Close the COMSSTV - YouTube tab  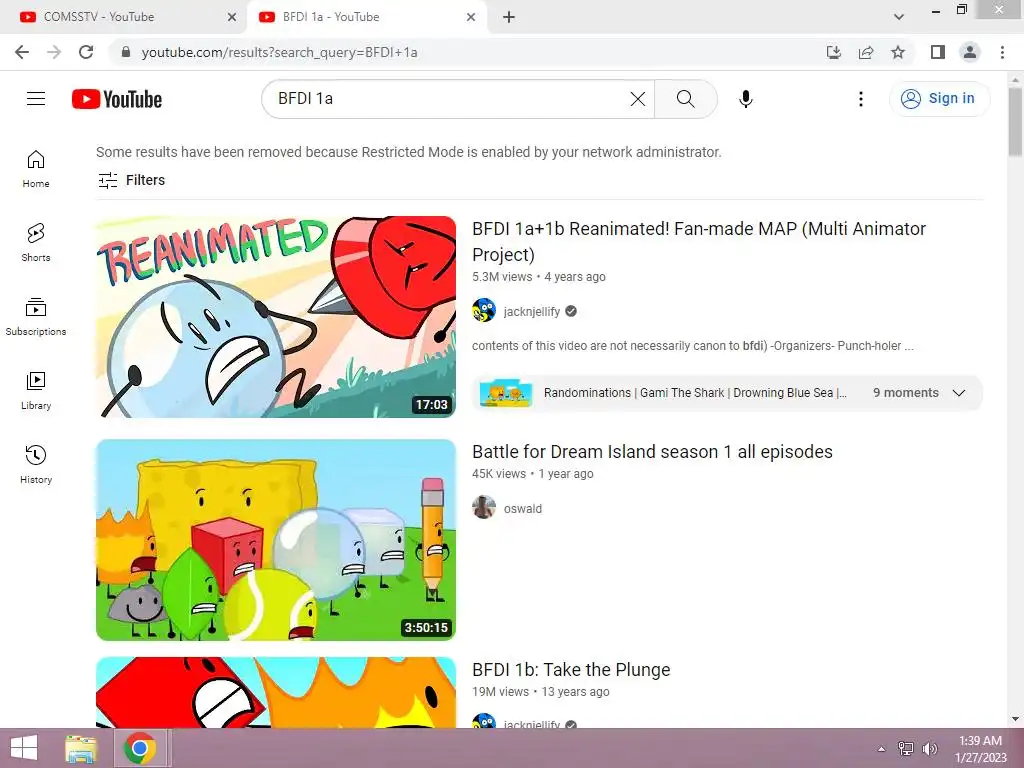pyautogui.click(x=232, y=17)
